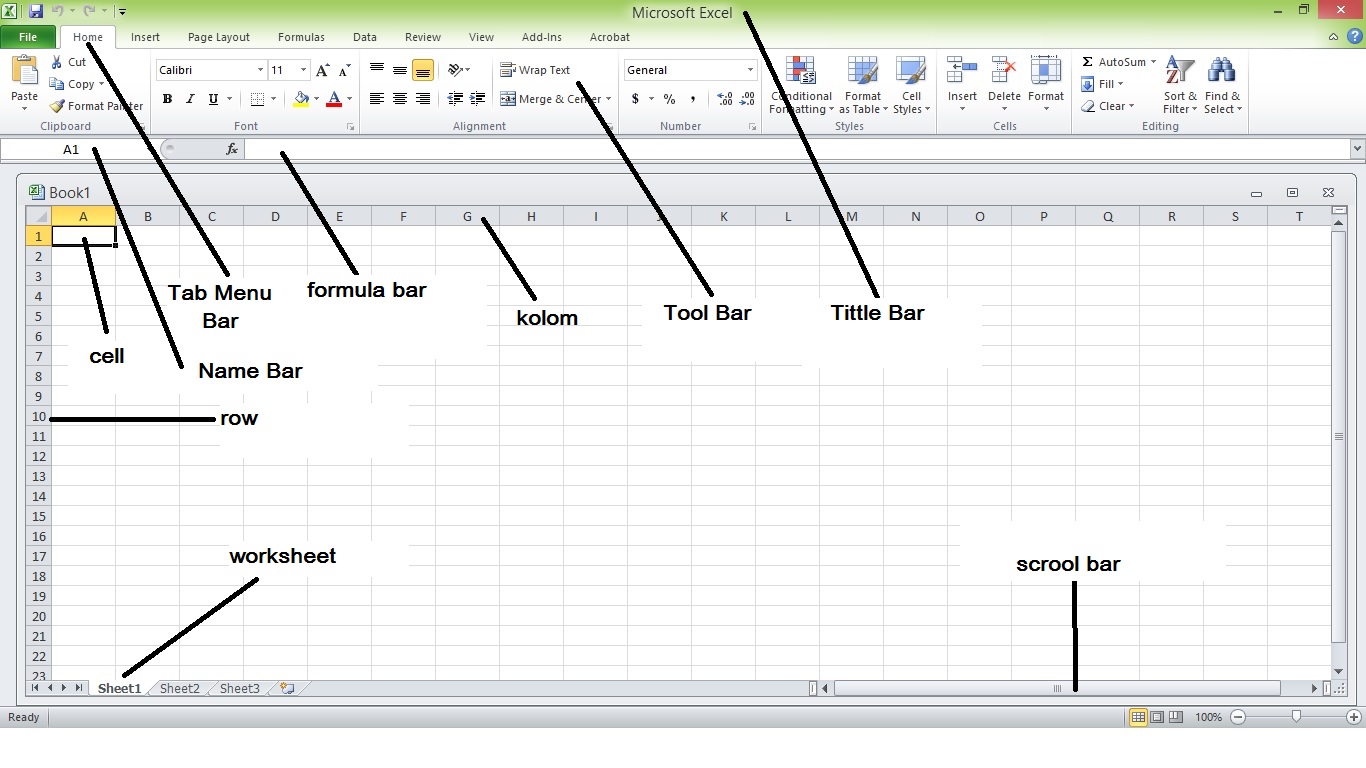Click the Copy icon
1366x768 pixels.
click(x=57, y=84)
